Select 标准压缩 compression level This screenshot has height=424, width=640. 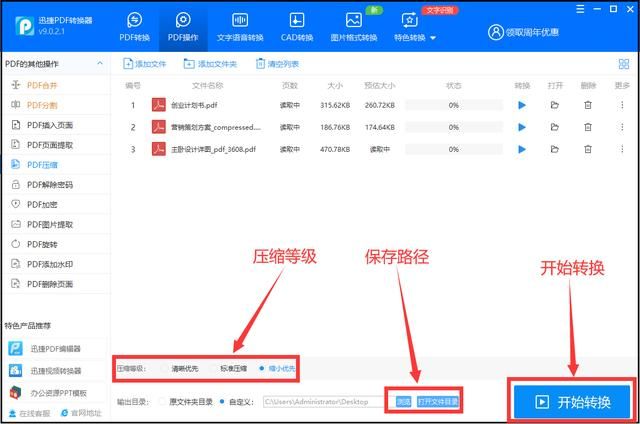229,369
